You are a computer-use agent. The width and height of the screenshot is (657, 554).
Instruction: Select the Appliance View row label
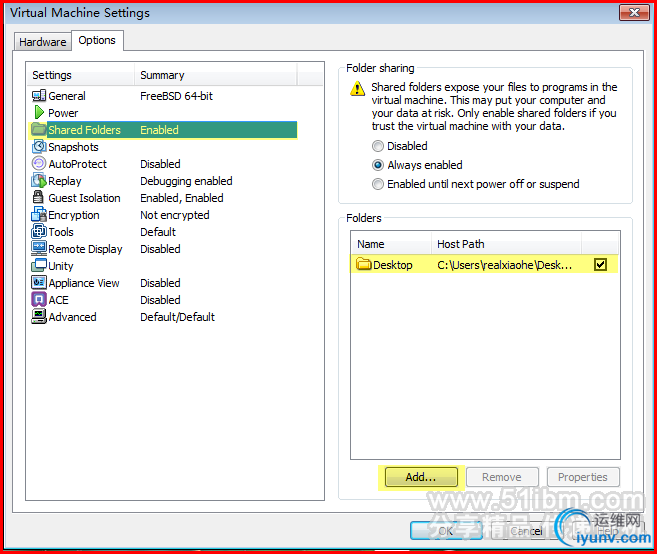tap(84, 283)
